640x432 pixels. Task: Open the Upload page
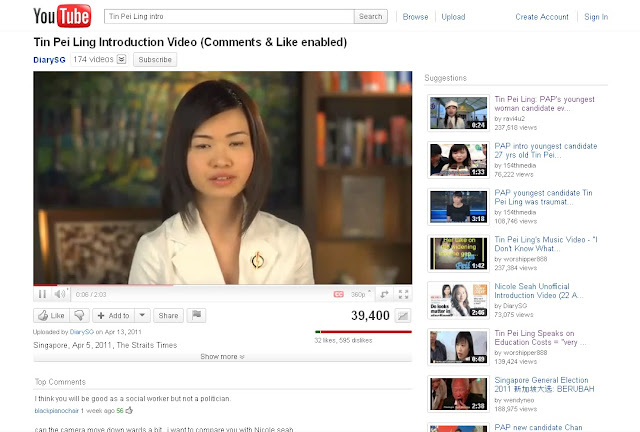click(453, 17)
